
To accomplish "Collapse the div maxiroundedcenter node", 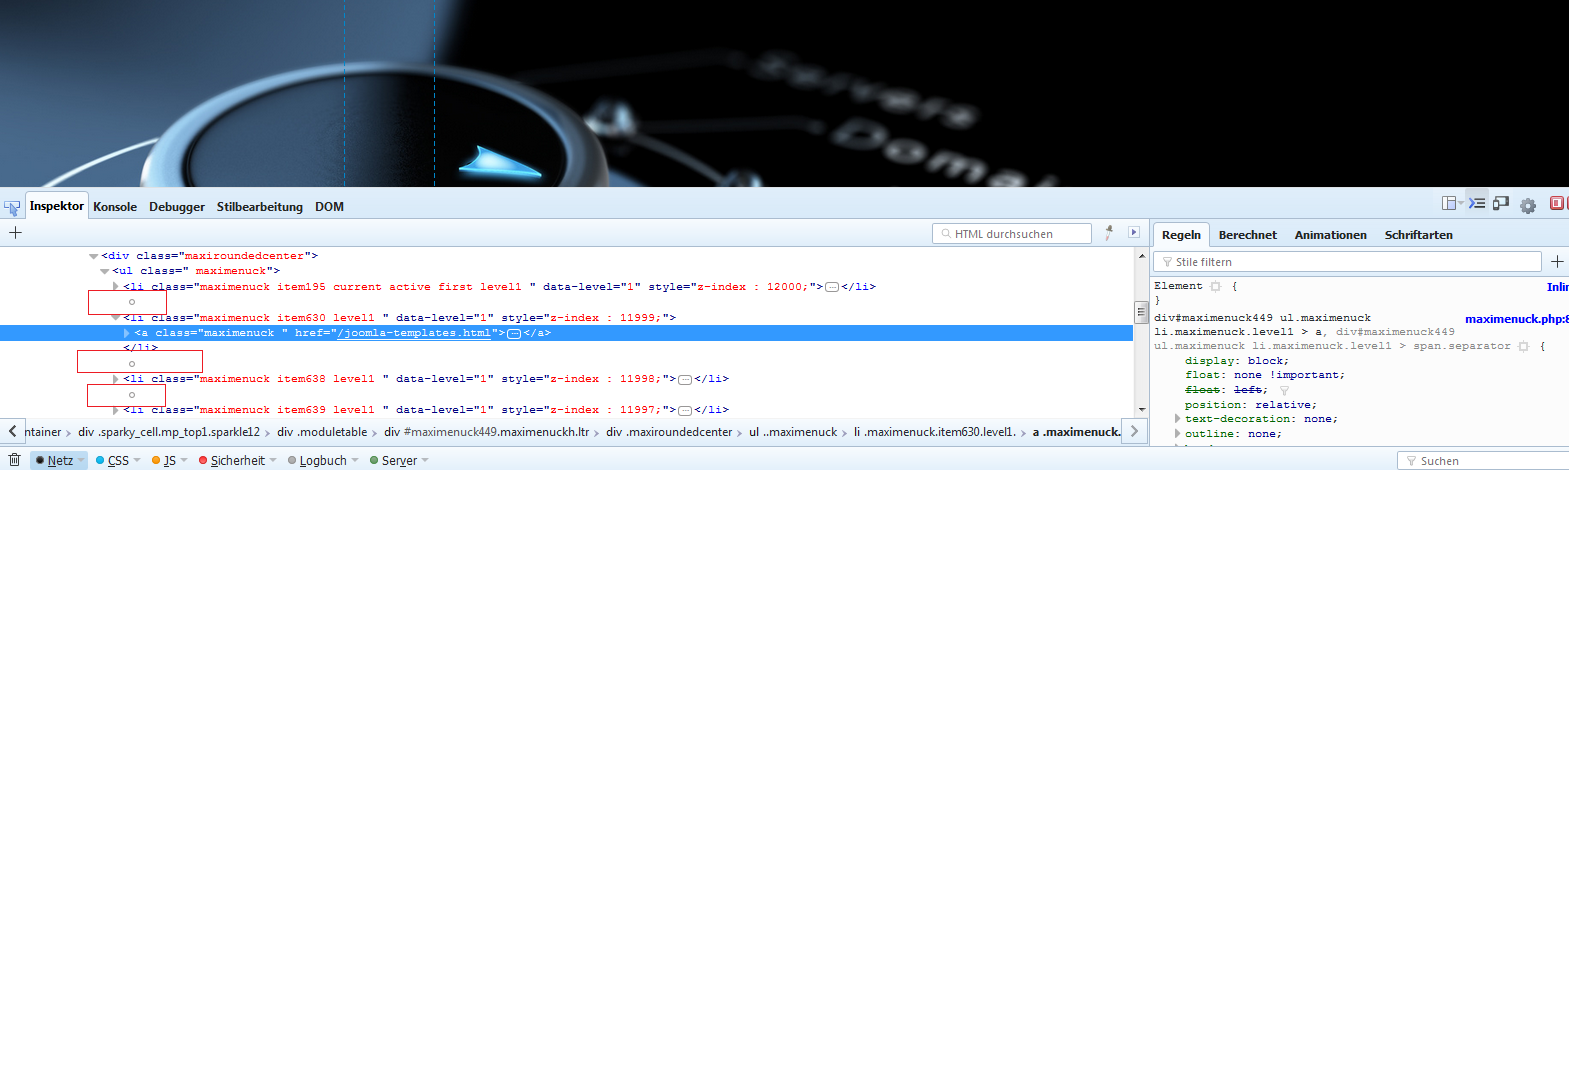I will coord(93,256).
